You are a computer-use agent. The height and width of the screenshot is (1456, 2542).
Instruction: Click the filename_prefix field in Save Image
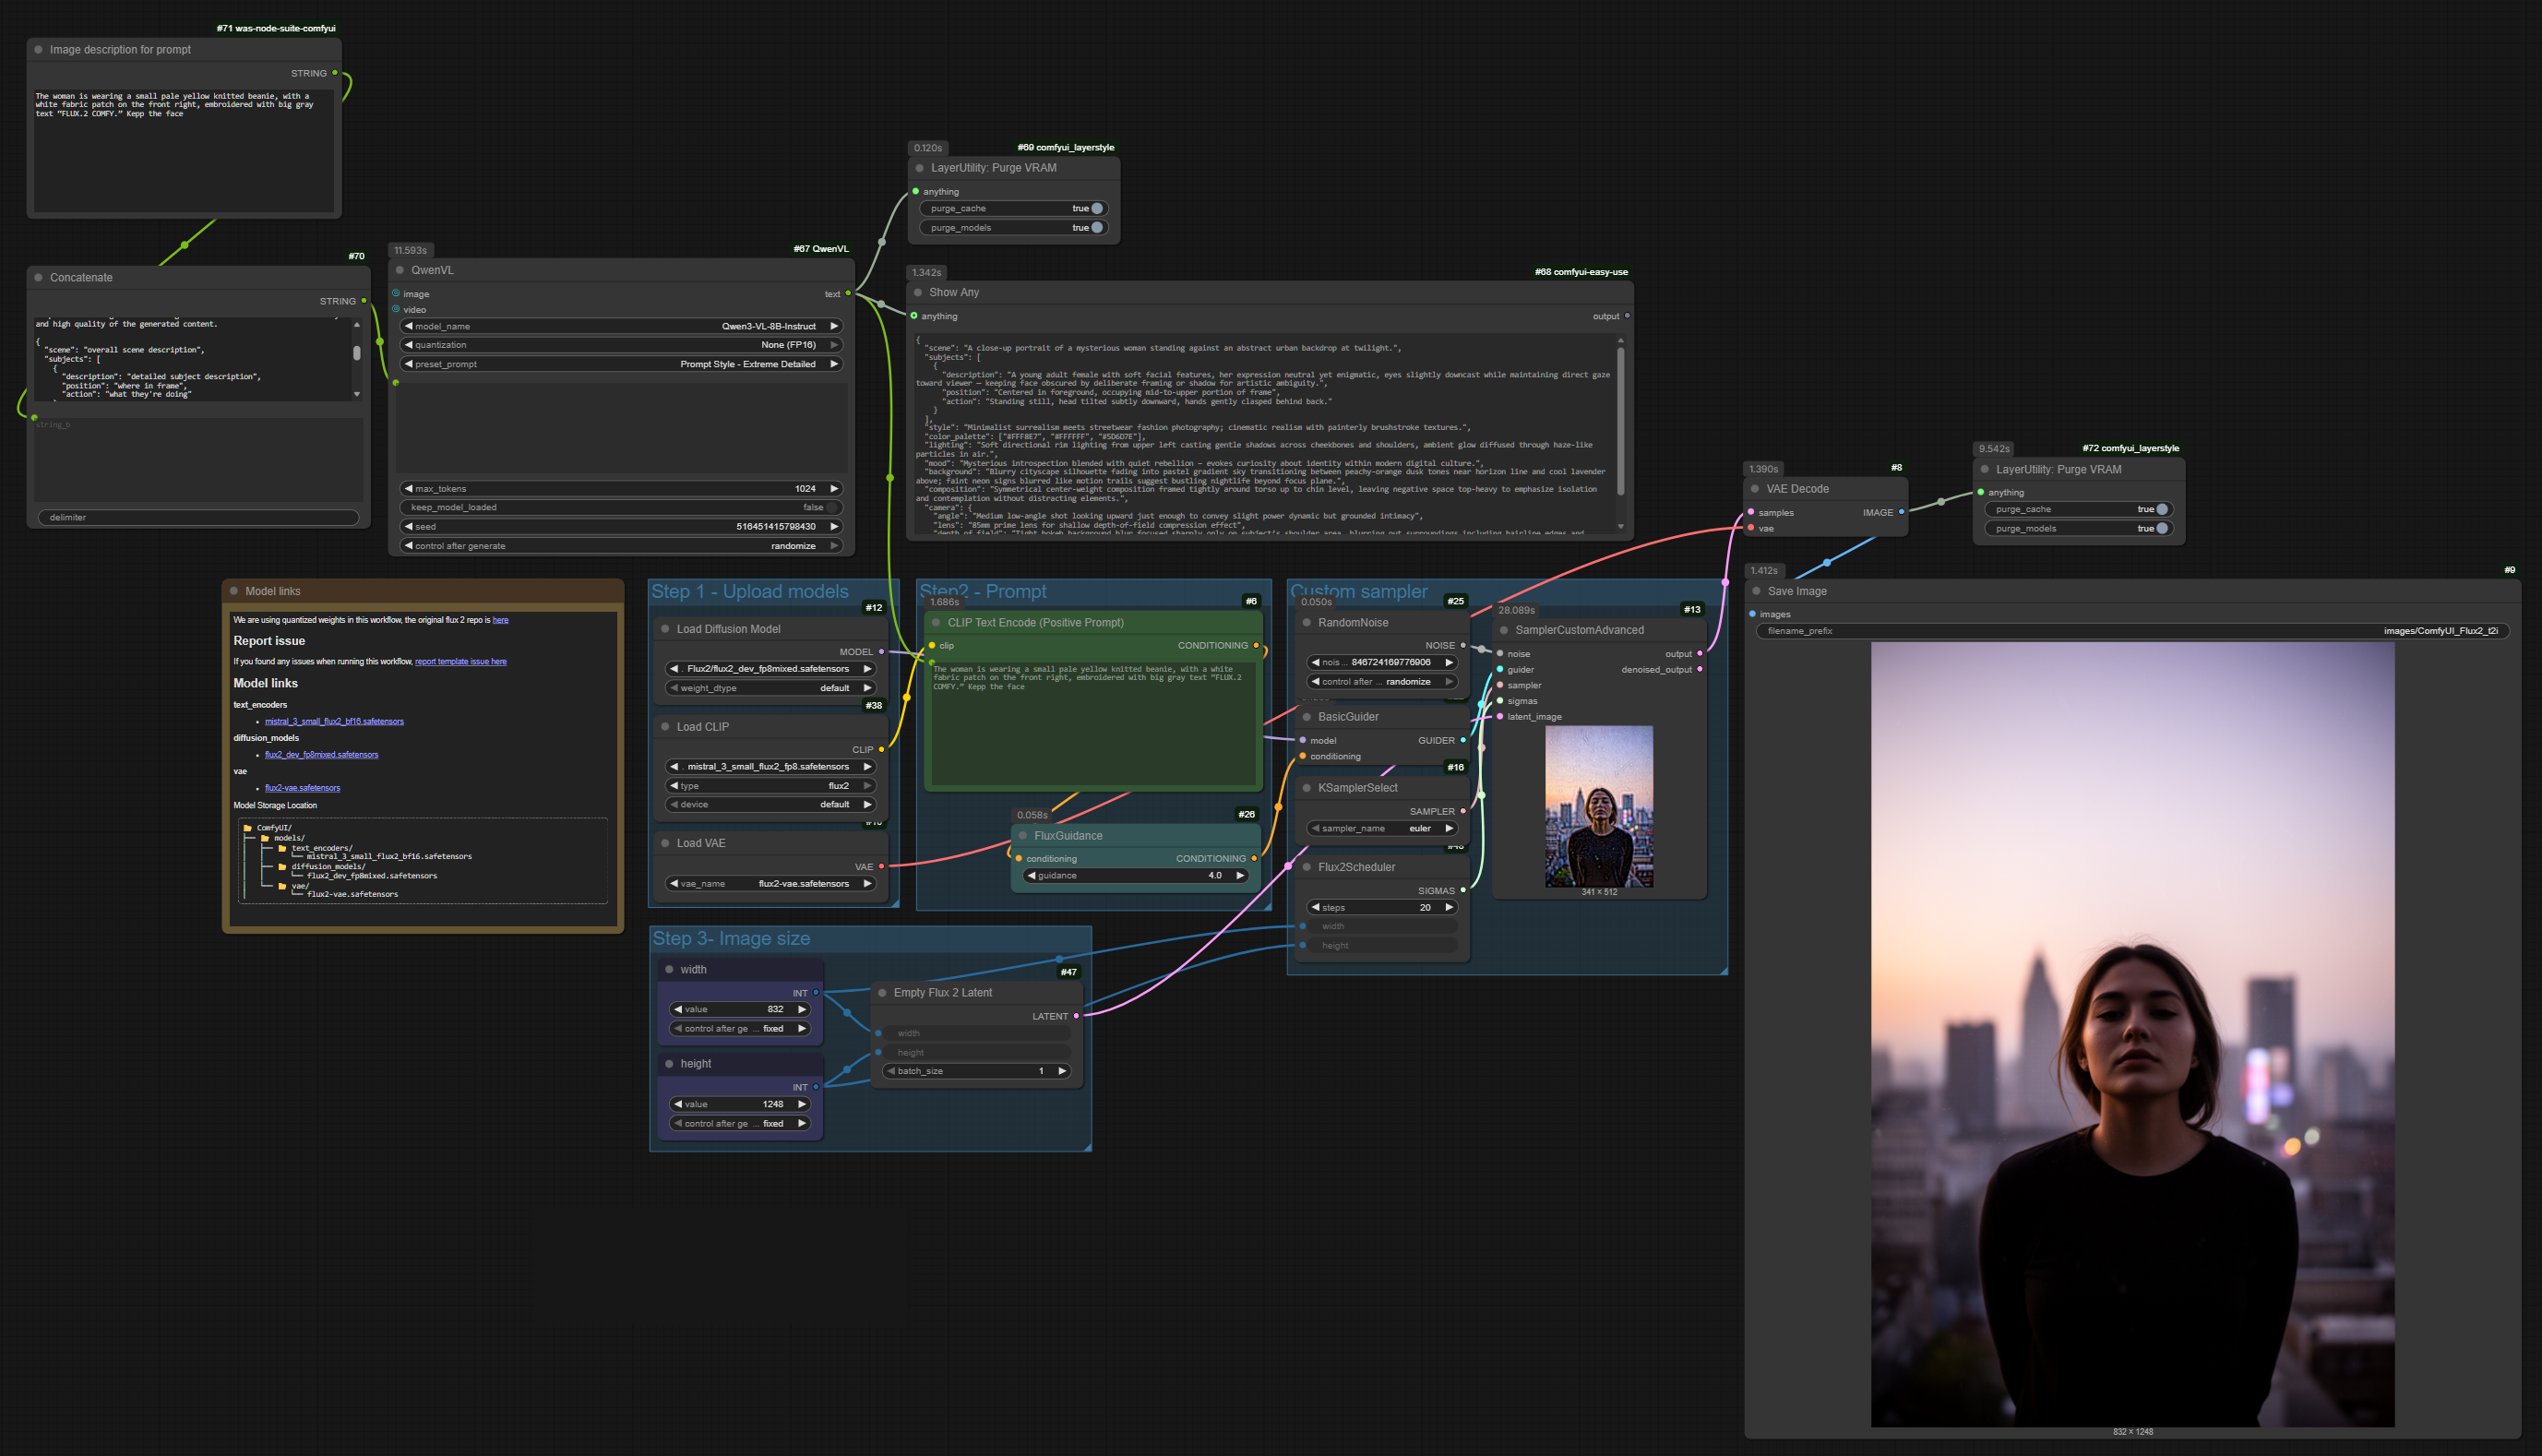pos(2131,631)
